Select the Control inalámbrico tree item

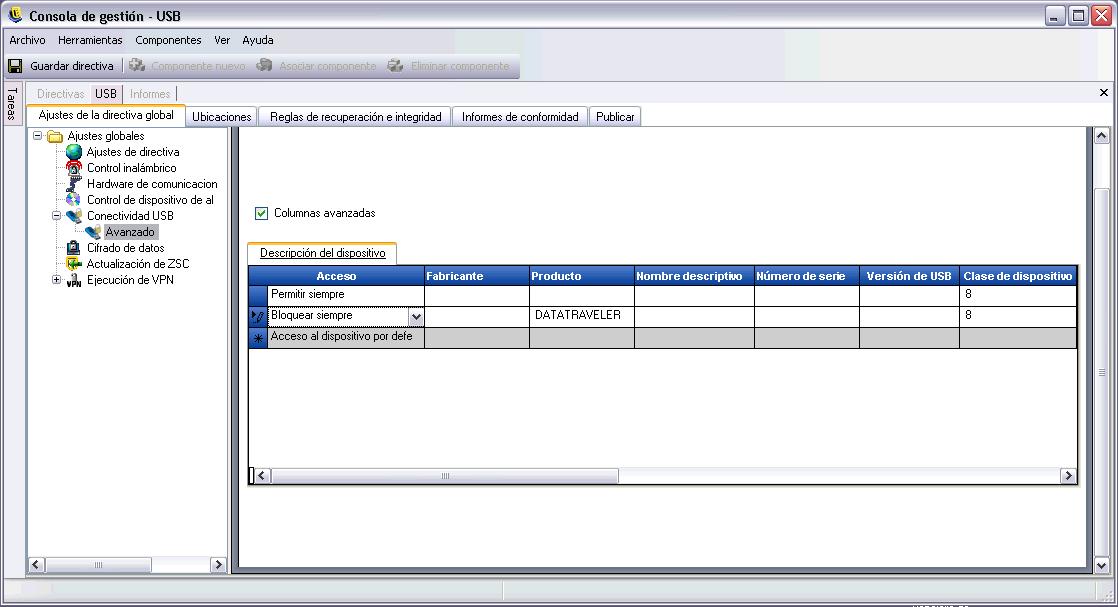coord(132,168)
